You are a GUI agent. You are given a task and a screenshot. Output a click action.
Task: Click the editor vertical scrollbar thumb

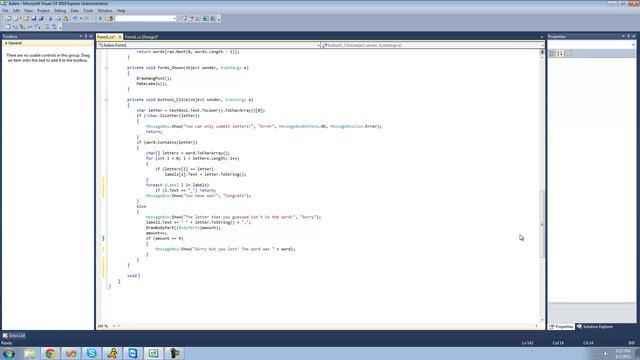542,224
